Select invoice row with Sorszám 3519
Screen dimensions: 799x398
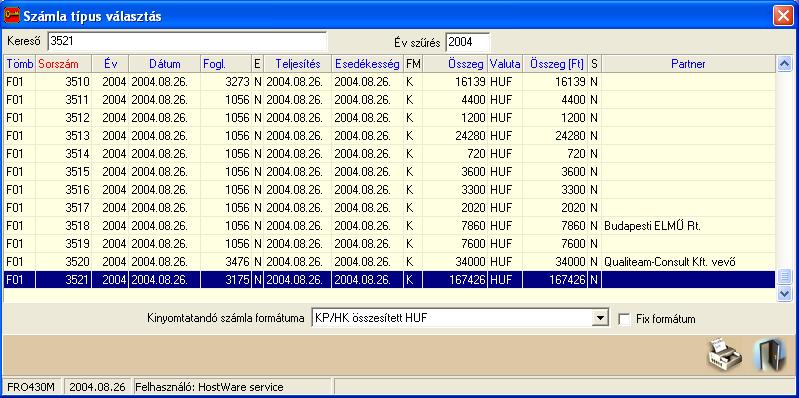pos(389,244)
